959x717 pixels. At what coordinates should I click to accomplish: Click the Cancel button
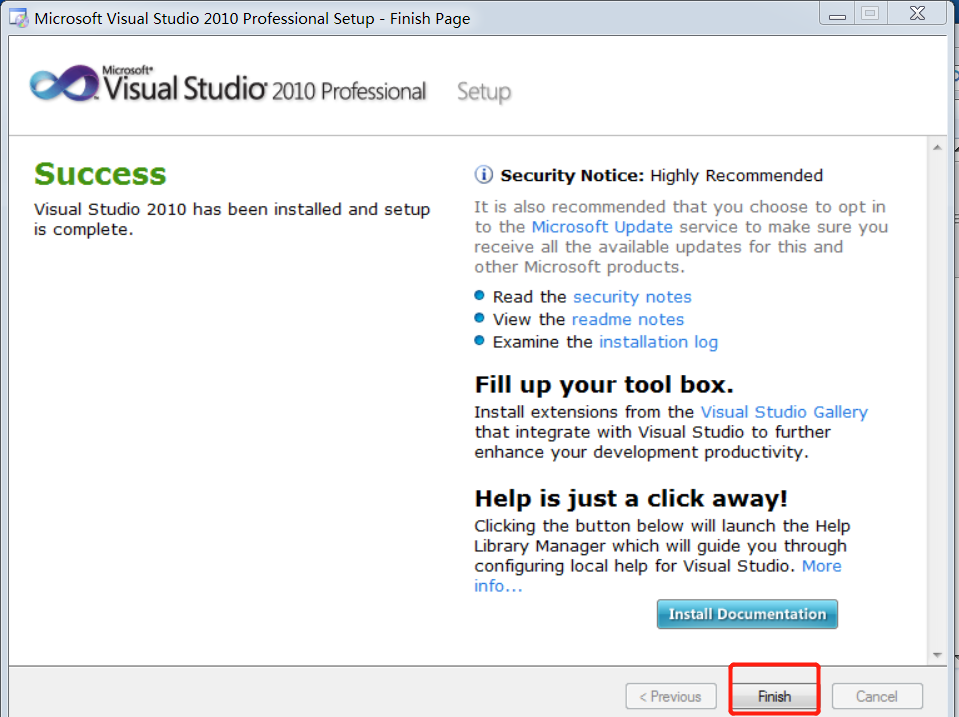[876, 696]
